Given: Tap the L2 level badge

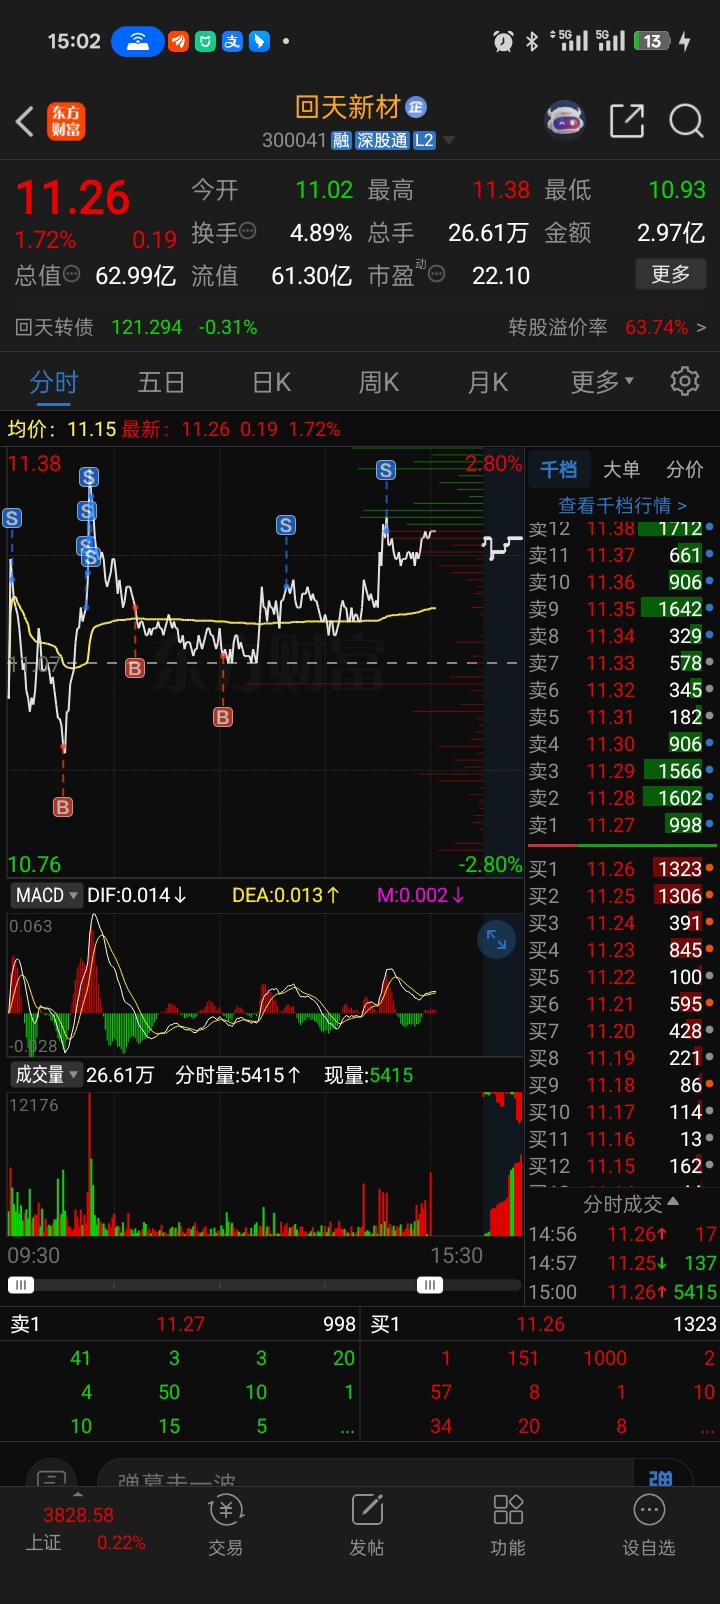Looking at the screenshot, I should [x=424, y=141].
